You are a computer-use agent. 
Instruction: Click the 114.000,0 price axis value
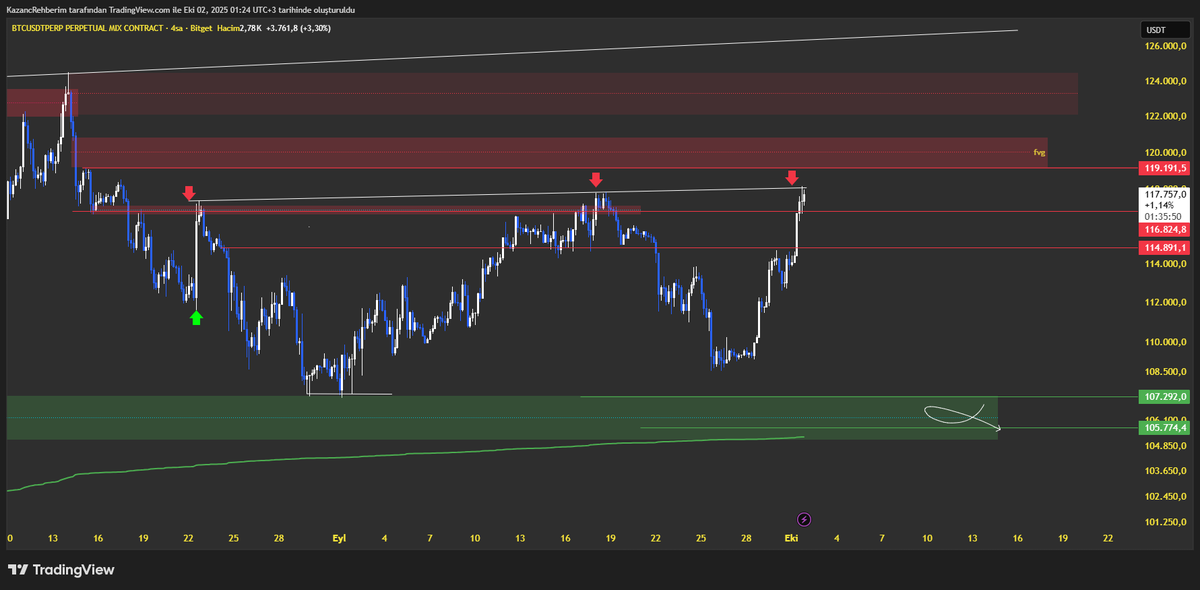(x=1166, y=264)
